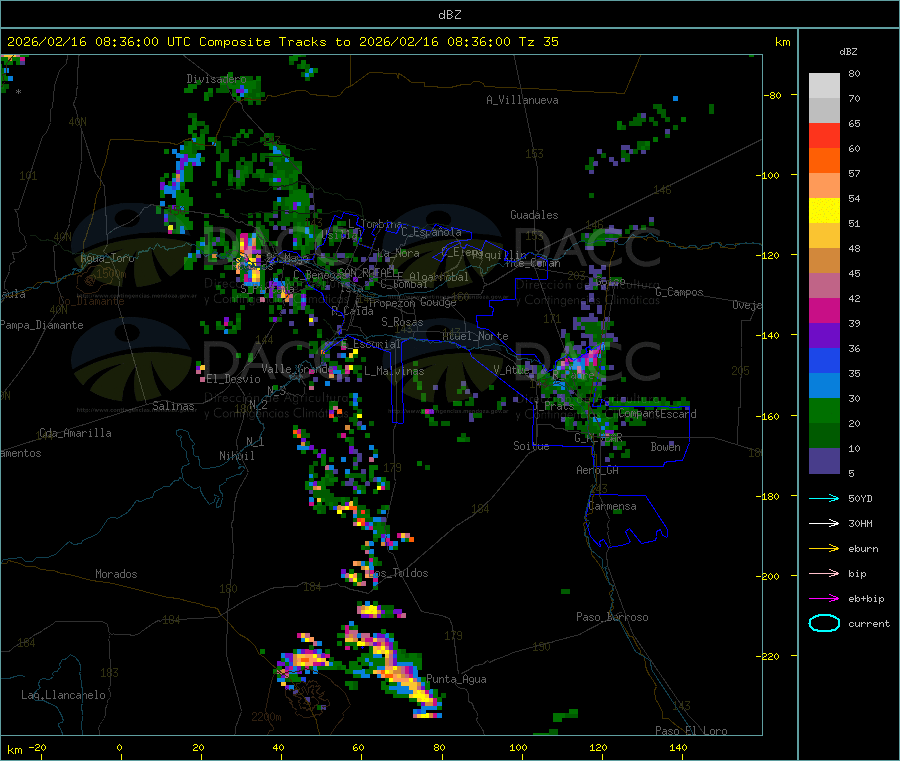
Task: Click the 'S_Rosas' map label
Action: [x=402, y=322]
